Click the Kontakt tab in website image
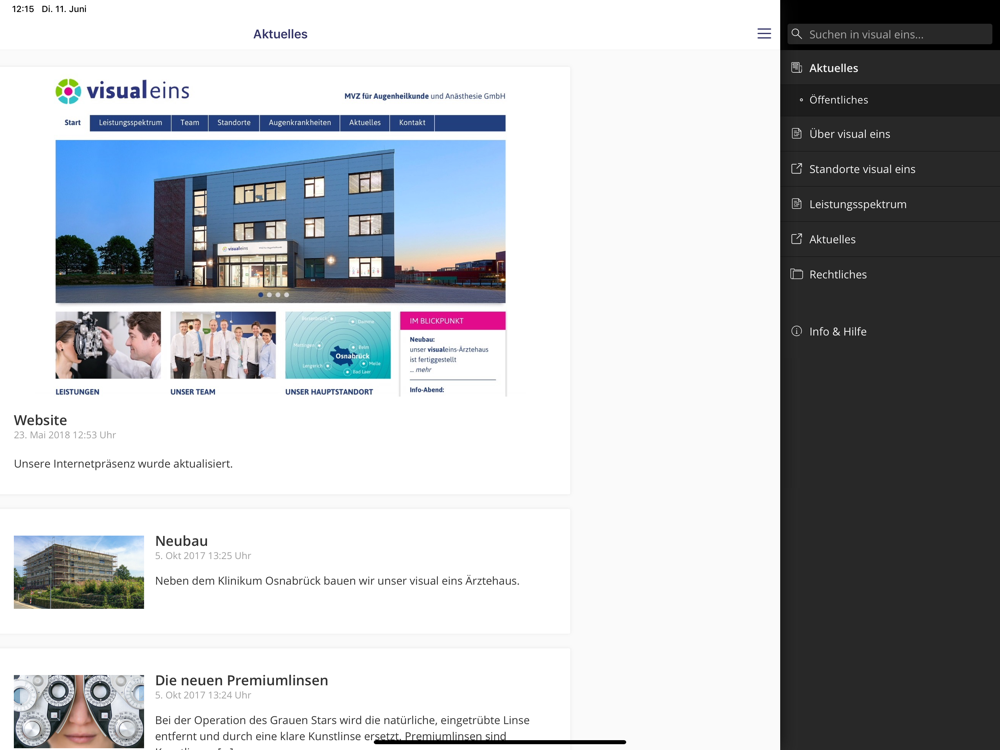The height and width of the screenshot is (750, 1000). click(x=412, y=122)
